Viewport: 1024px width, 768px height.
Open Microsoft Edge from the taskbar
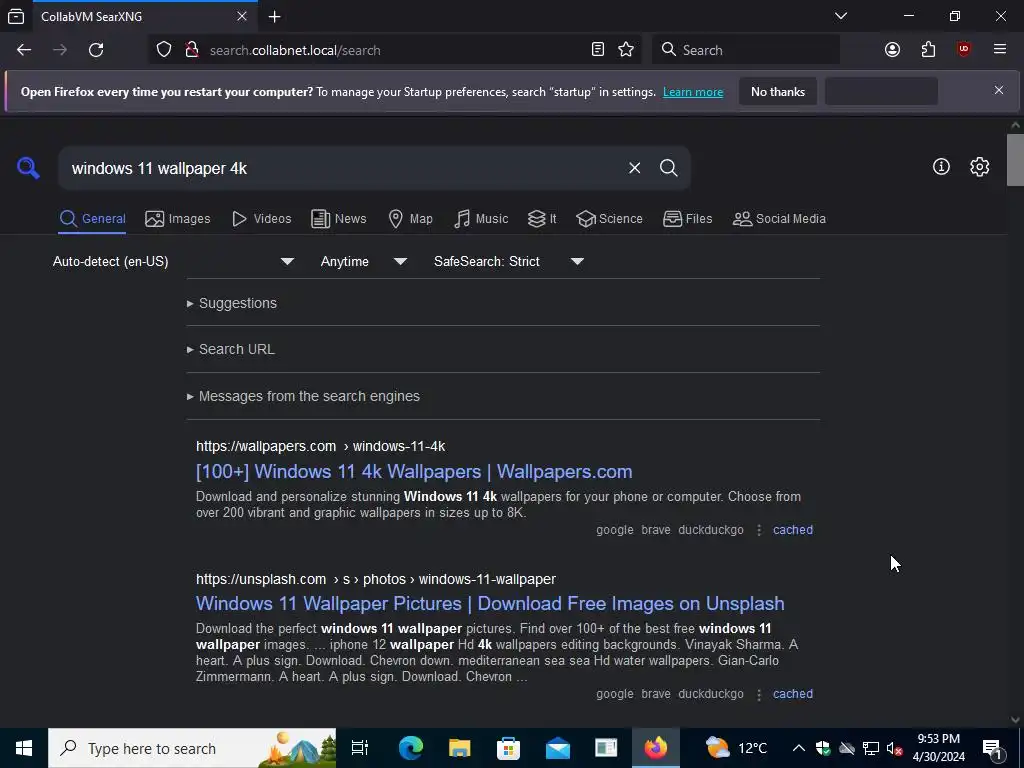(411, 748)
